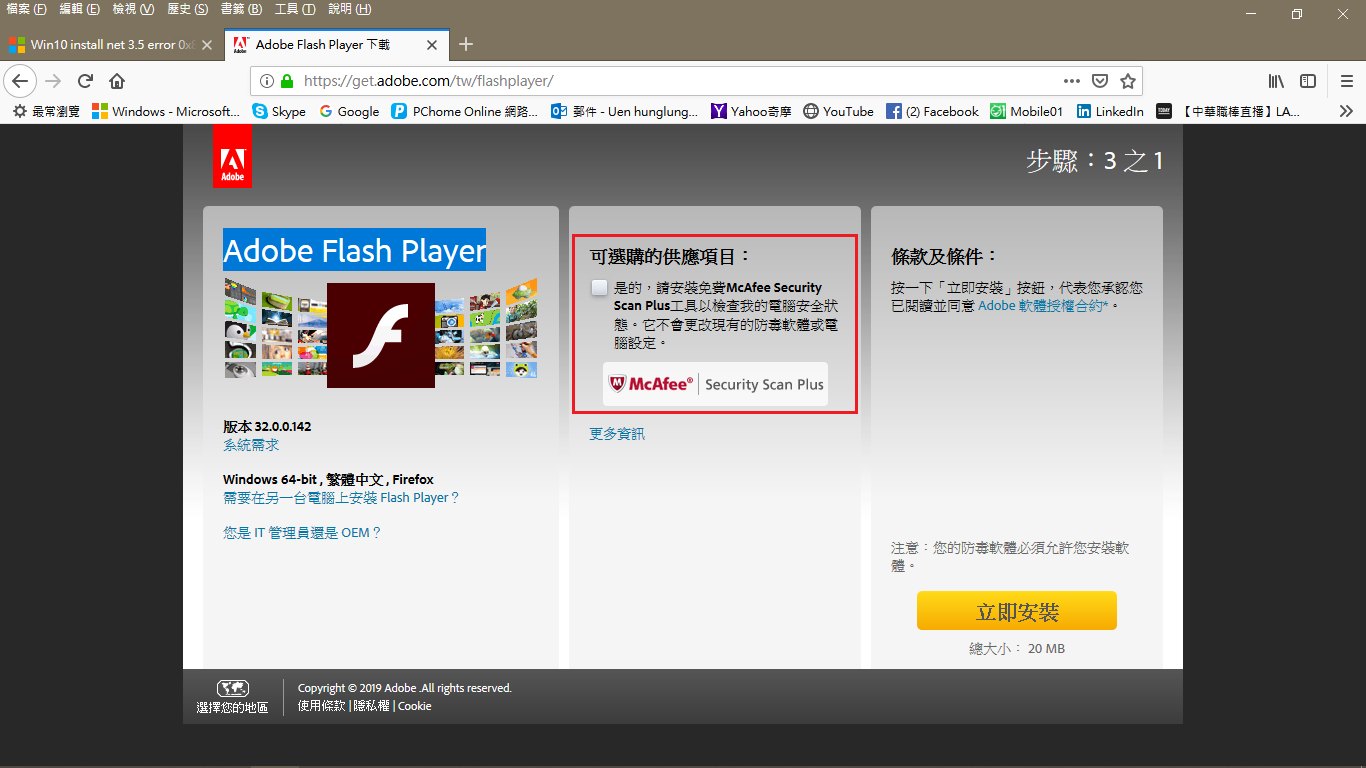Open the region selector map icon
Image resolution: width=1366 pixels, height=768 pixels.
(232, 688)
